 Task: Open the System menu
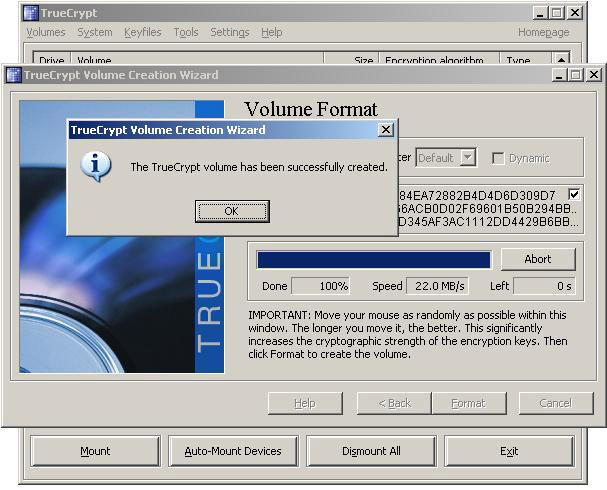pyautogui.click(x=95, y=32)
